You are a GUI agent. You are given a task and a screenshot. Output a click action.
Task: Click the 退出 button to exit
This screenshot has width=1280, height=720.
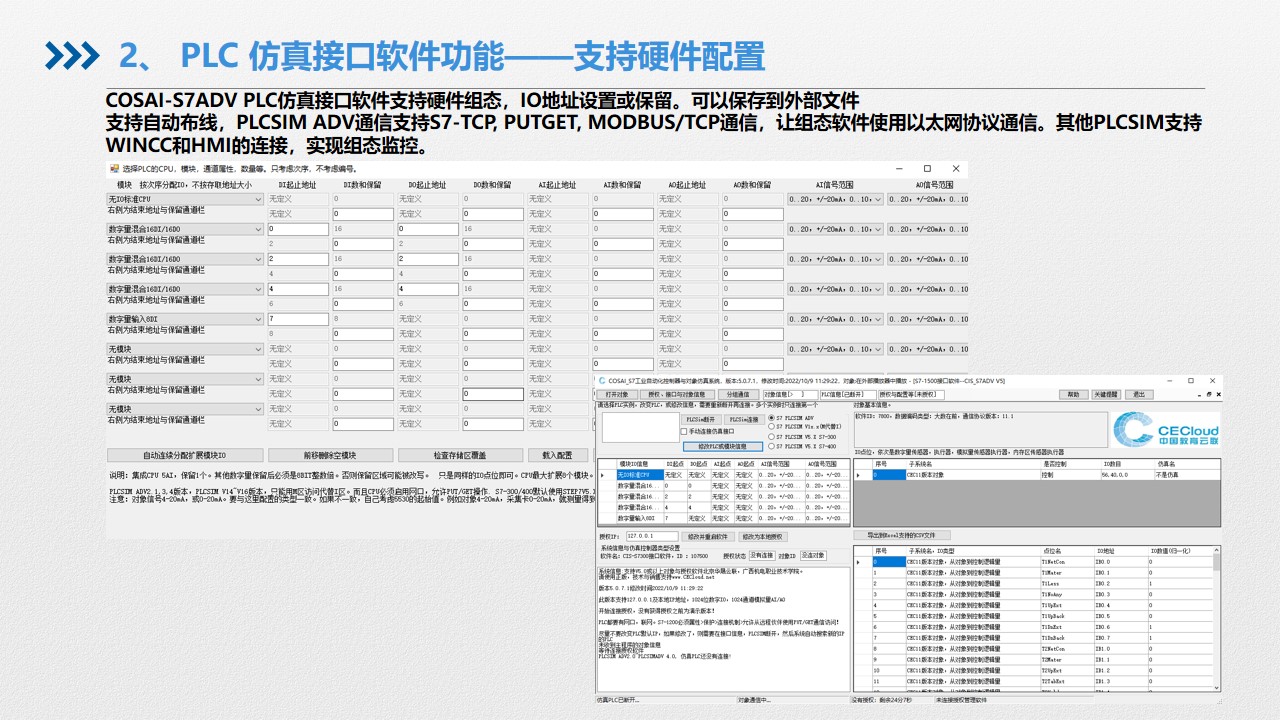pyautogui.click(x=1138, y=394)
